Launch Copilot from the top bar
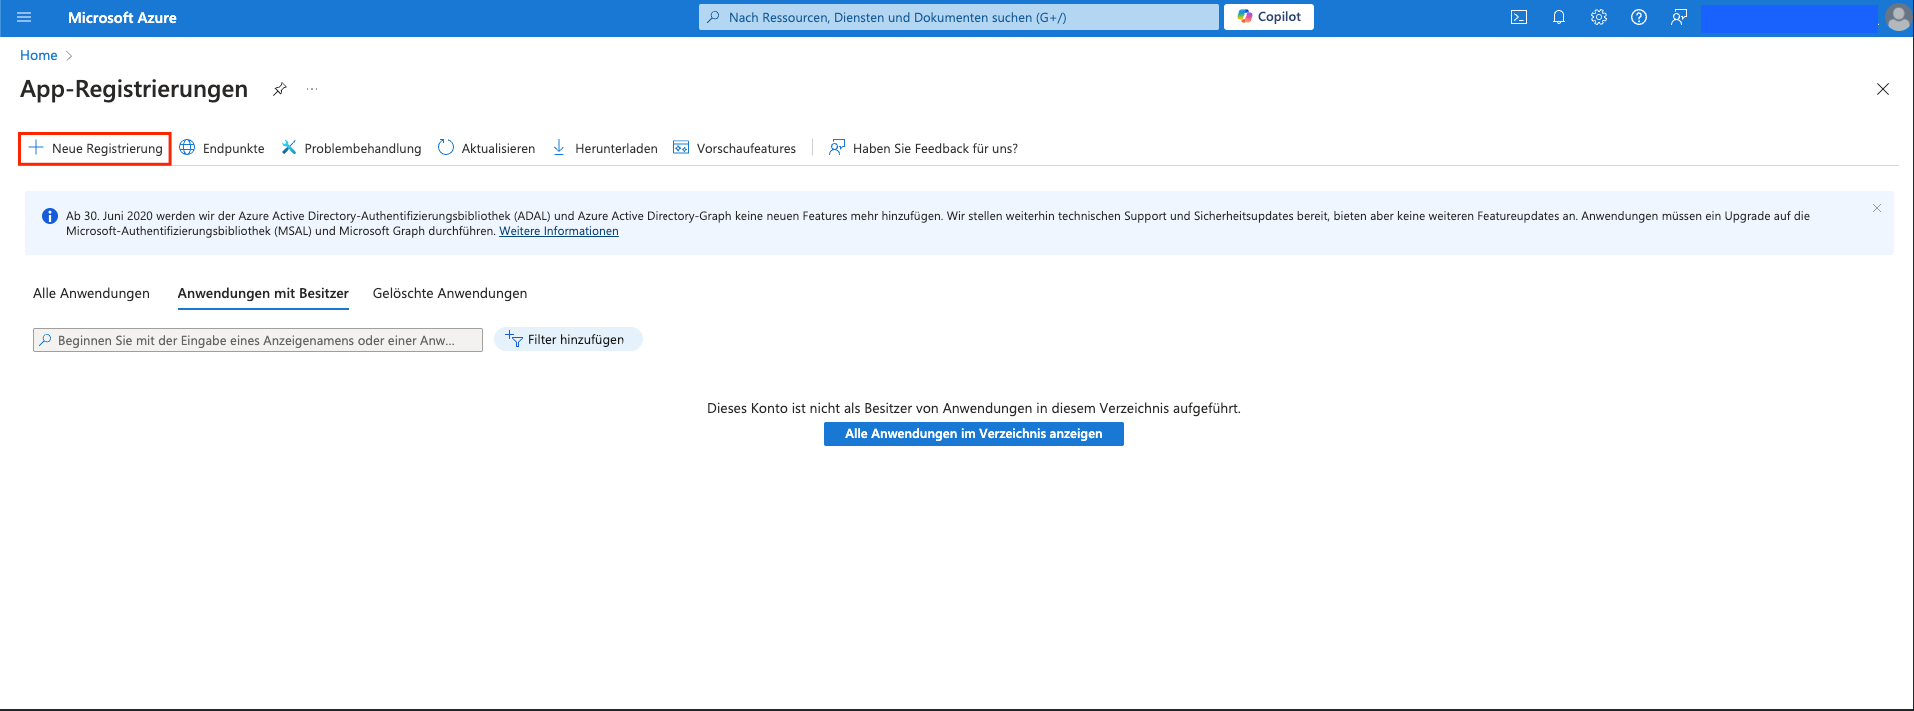 click(x=1268, y=17)
